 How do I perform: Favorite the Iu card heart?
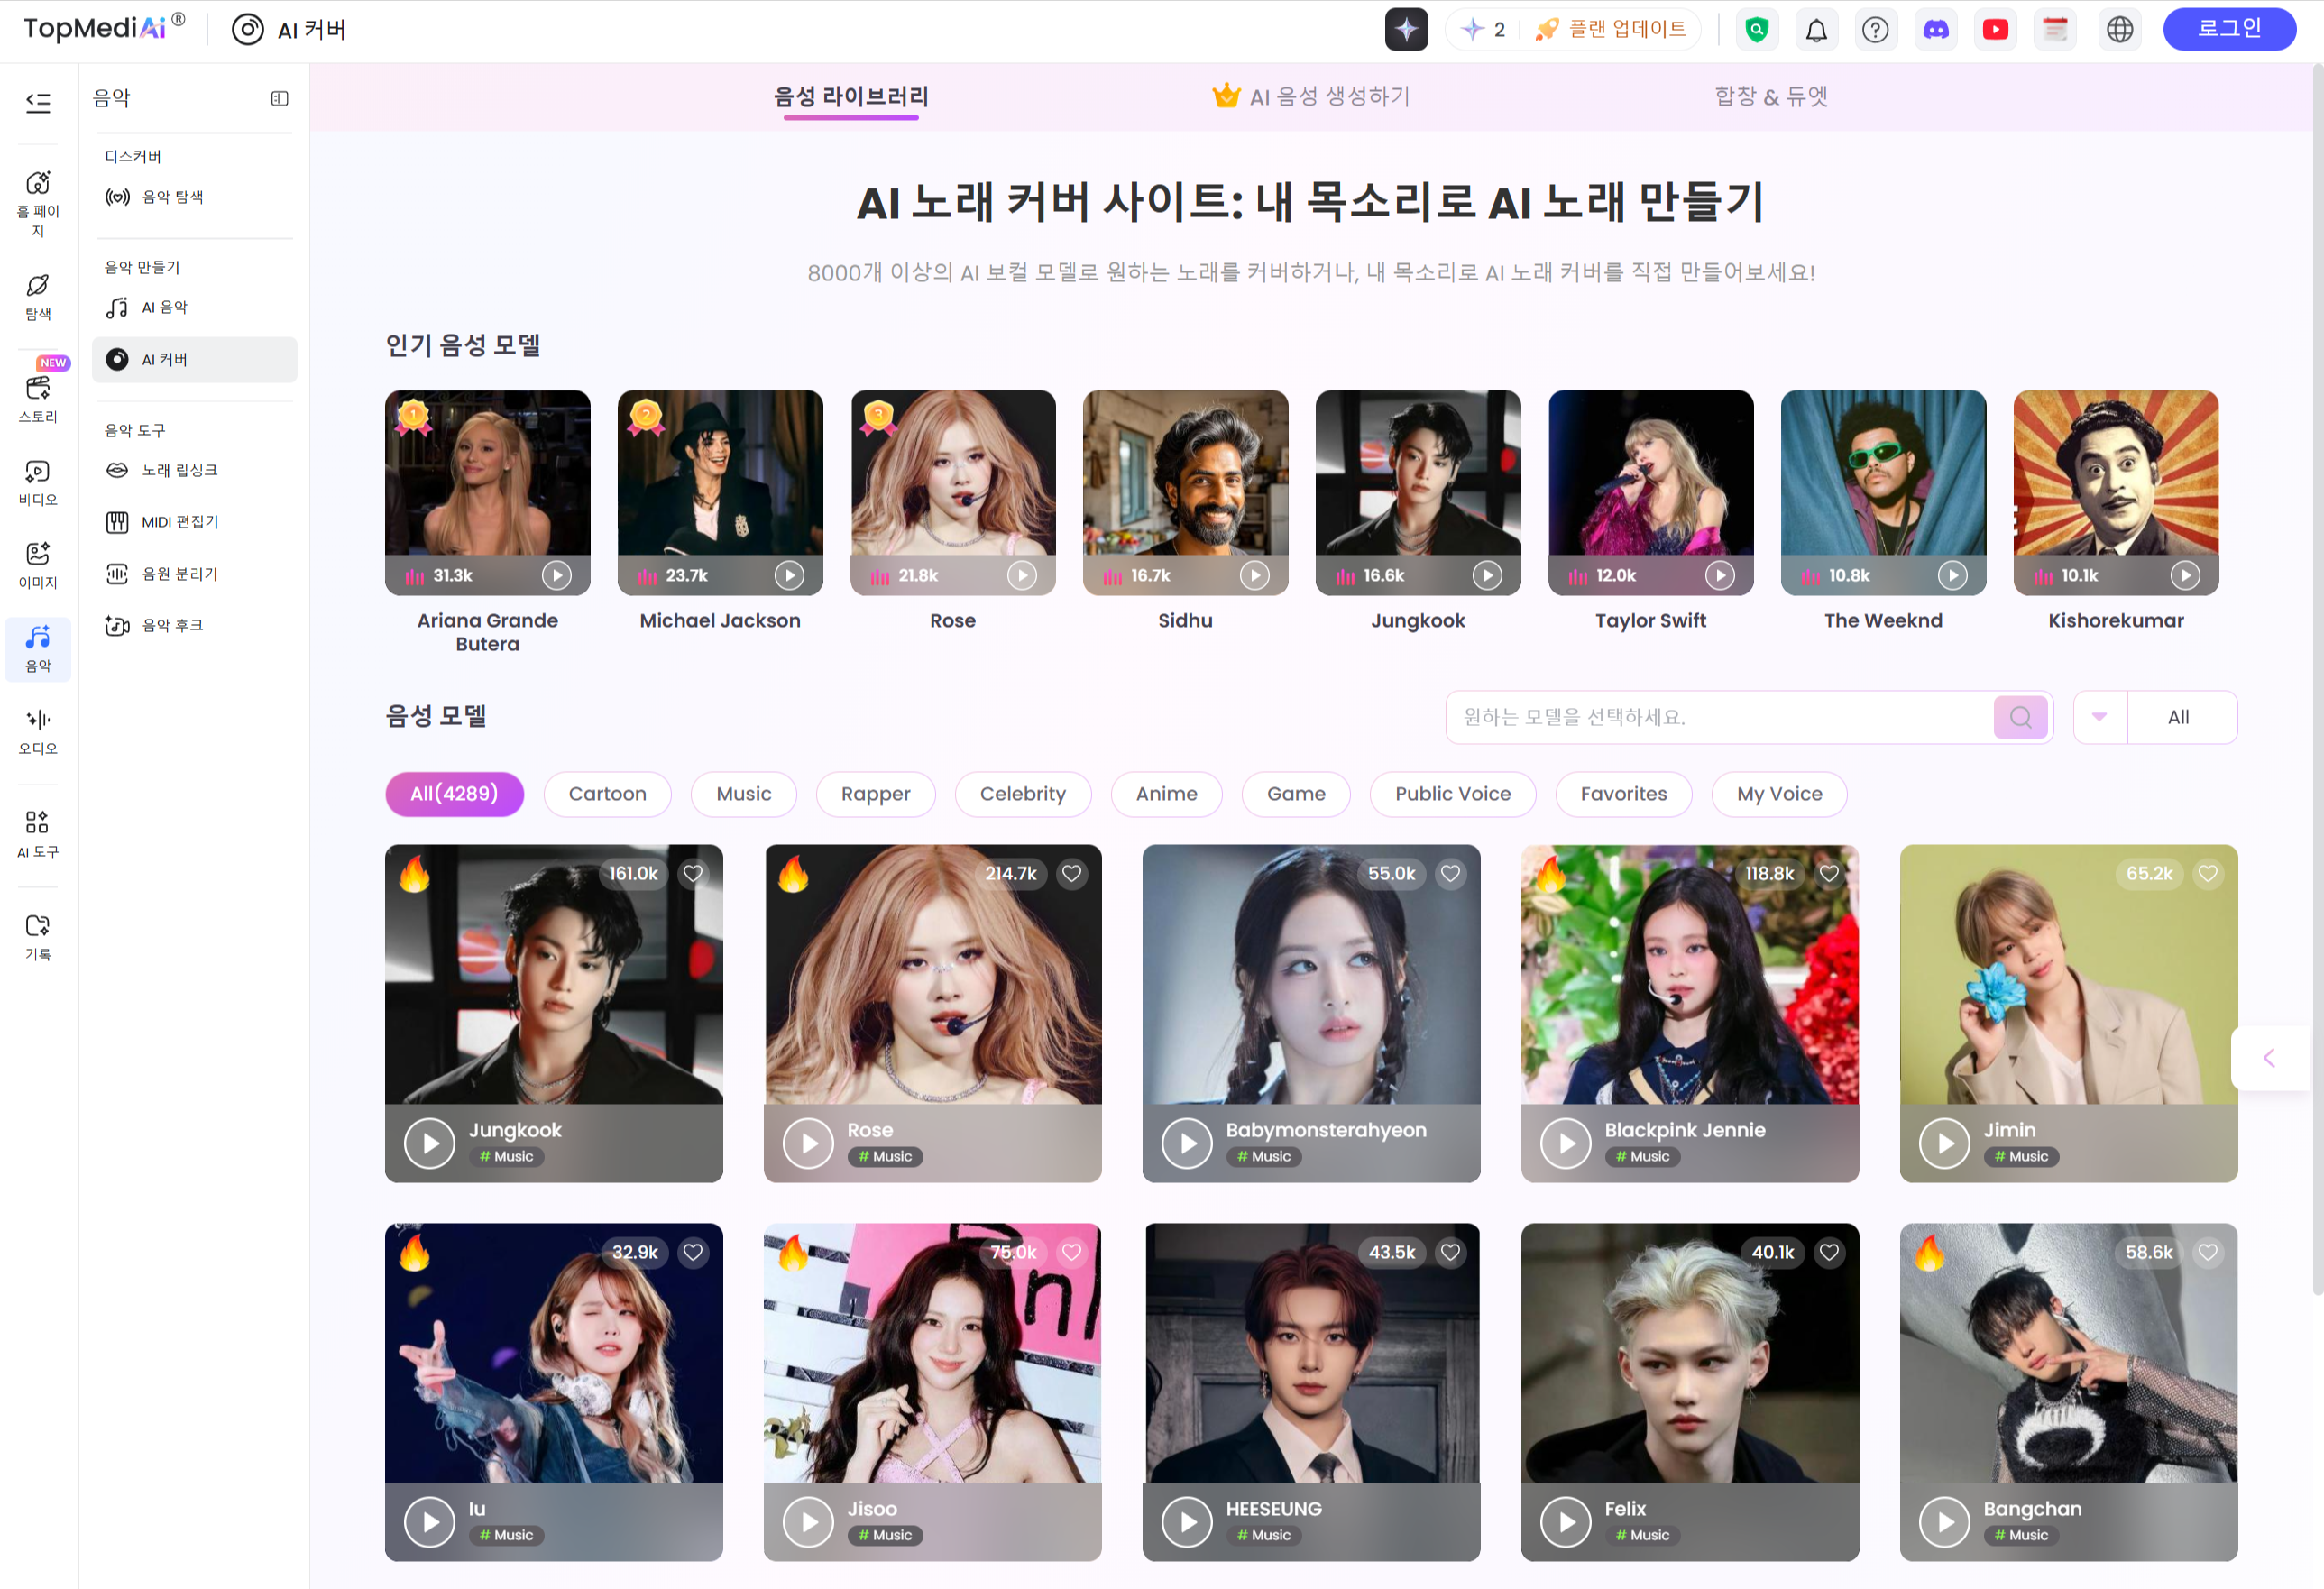(693, 1252)
